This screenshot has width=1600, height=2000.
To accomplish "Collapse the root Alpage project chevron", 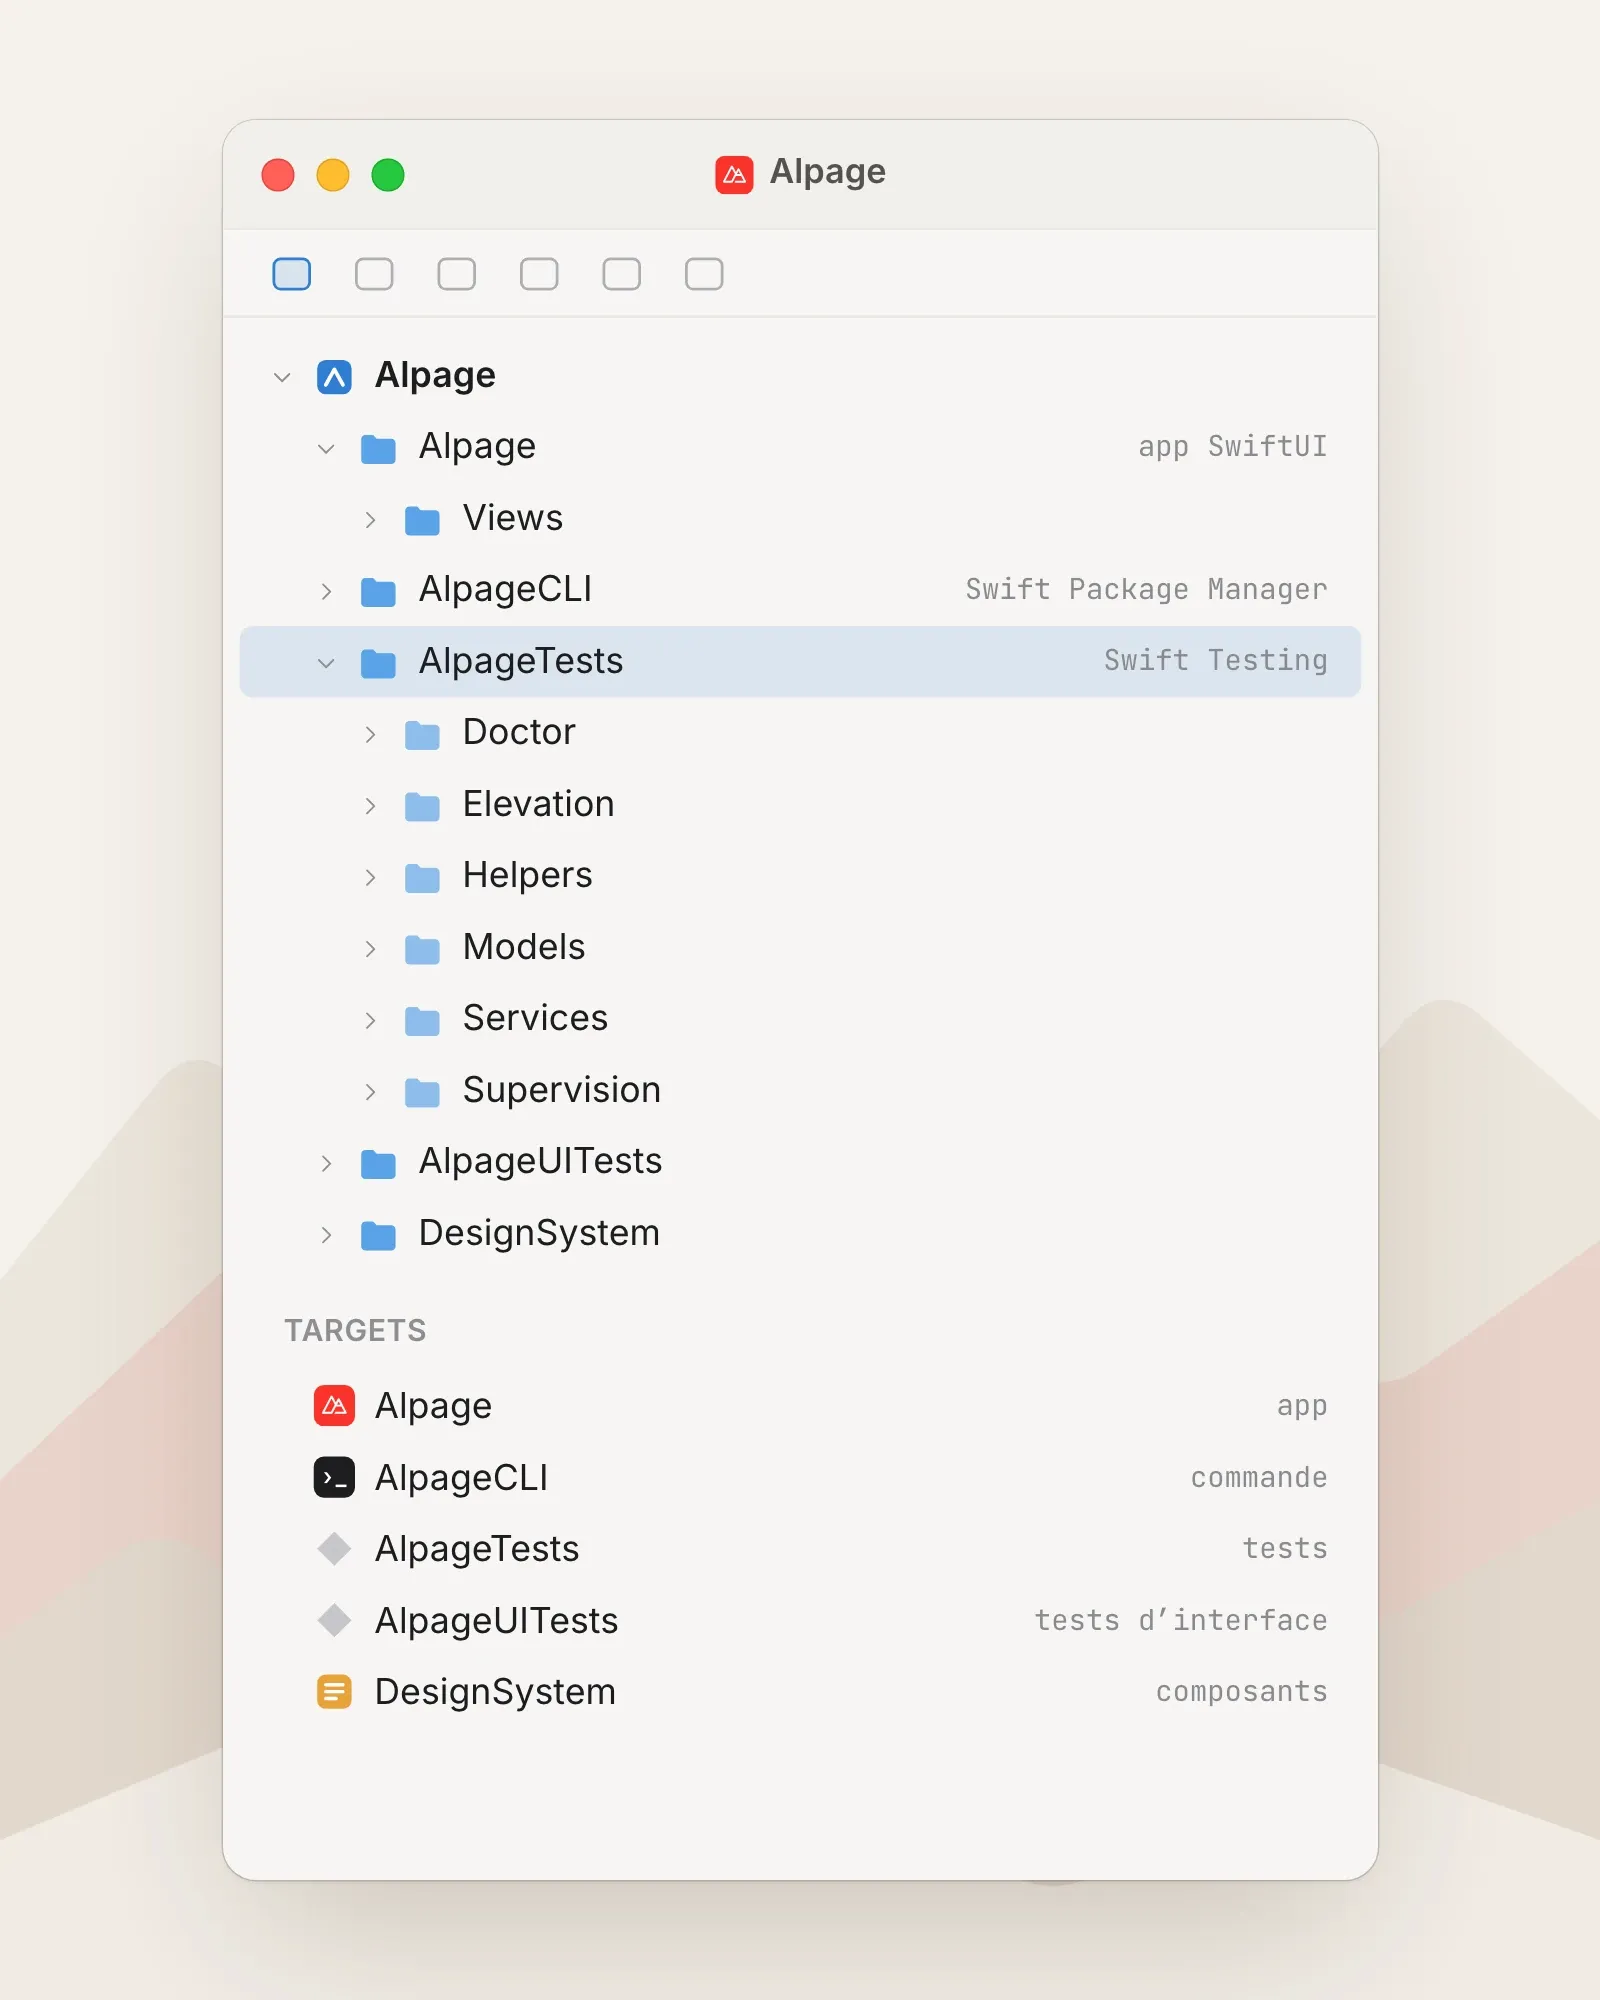I will (282, 377).
